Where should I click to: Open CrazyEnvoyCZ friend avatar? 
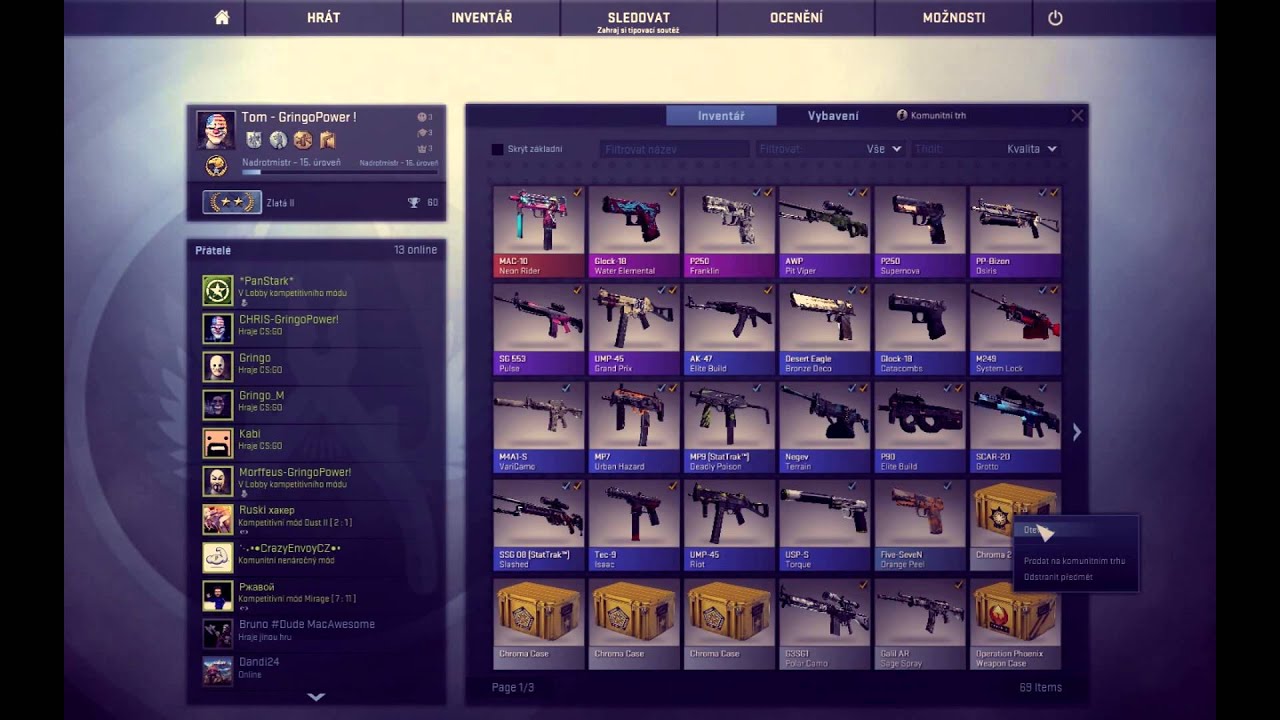[218, 557]
